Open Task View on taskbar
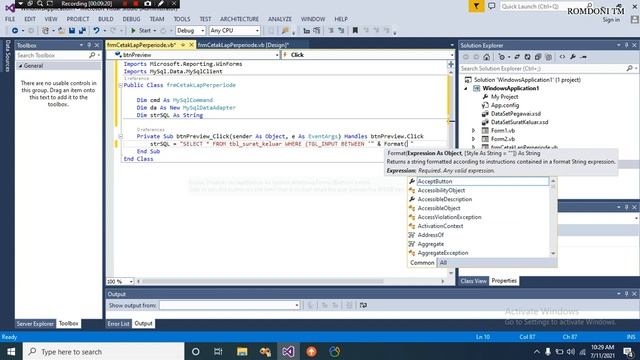Image resolution: width=640 pixels, height=360 pixels. [x=218, y=351]
